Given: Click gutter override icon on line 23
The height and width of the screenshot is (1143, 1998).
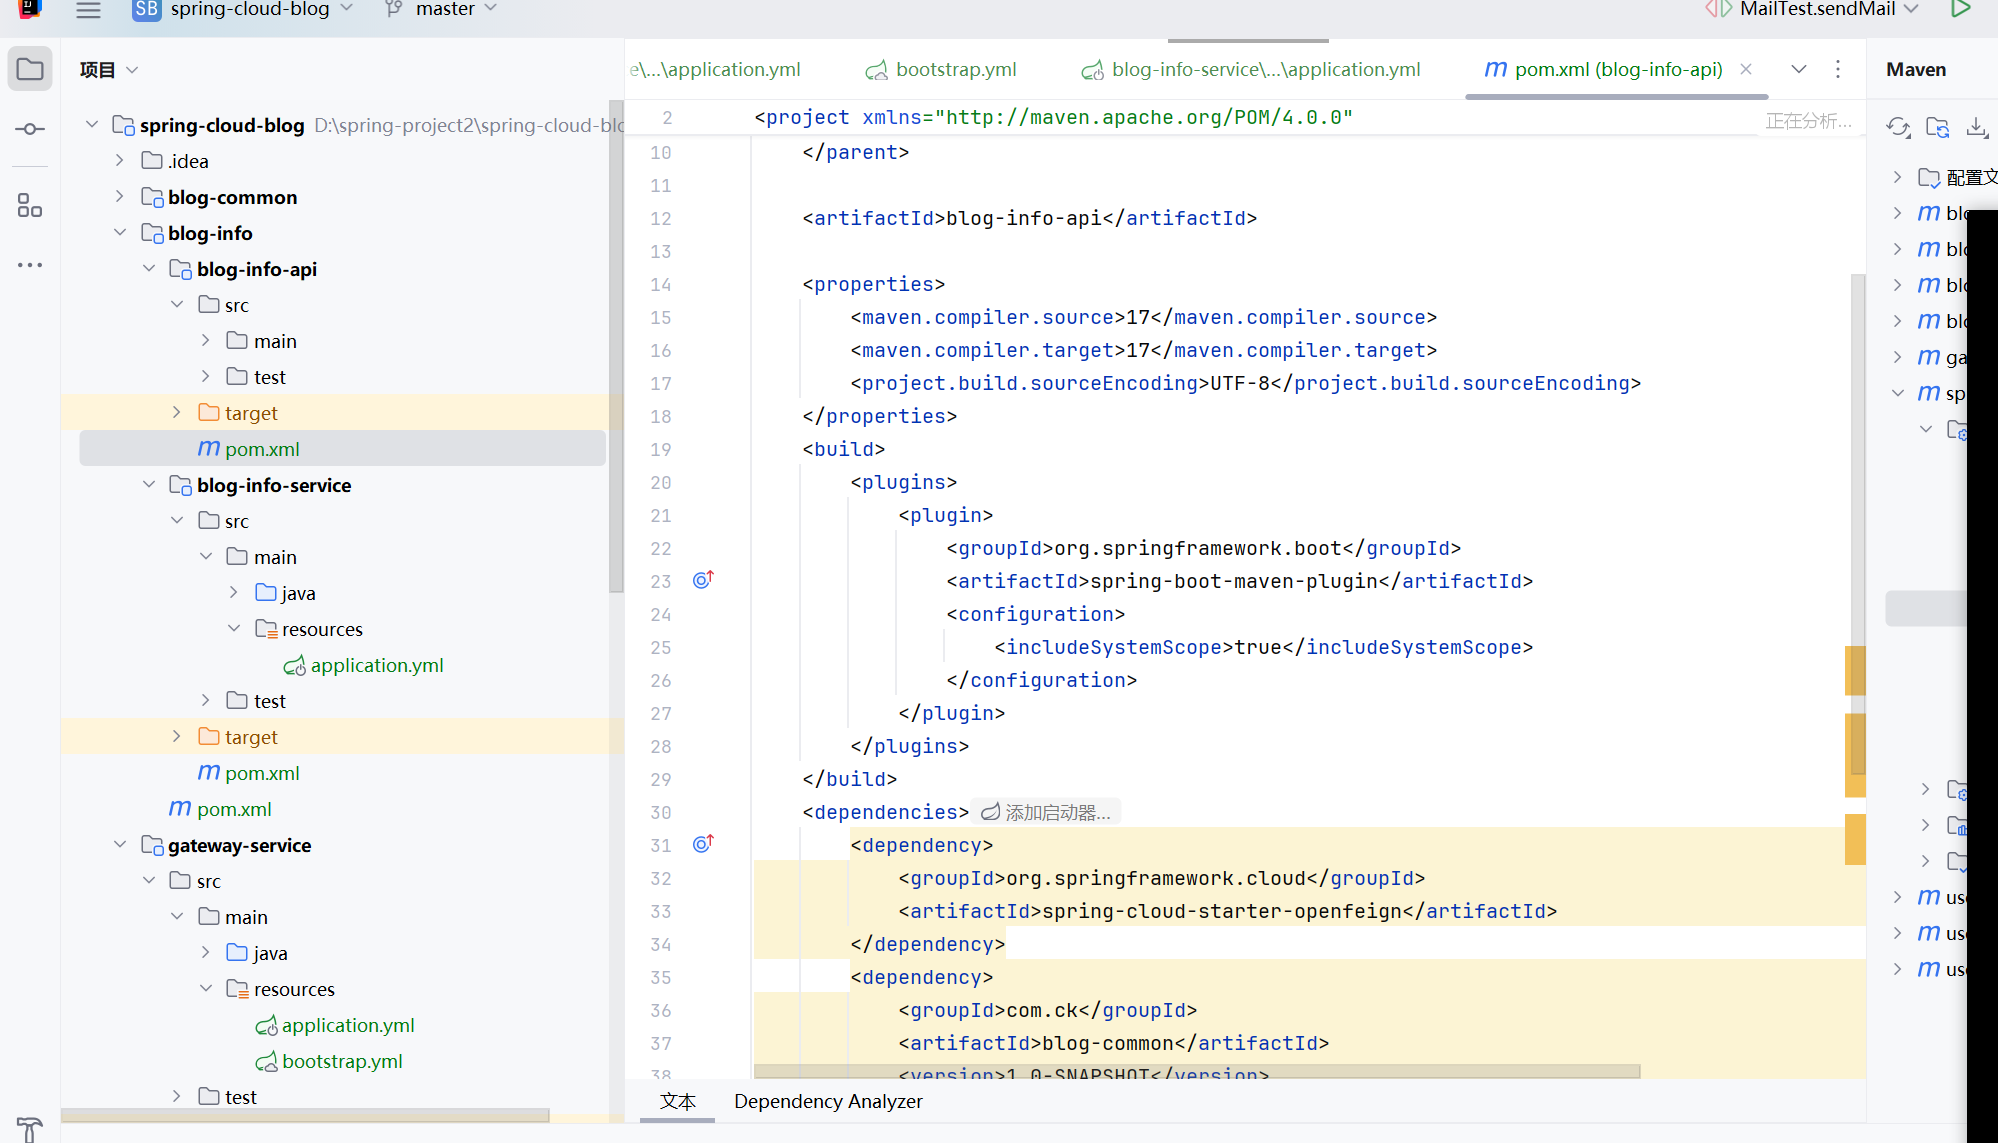Looking at the screenshot, I should tap(703, 580).
